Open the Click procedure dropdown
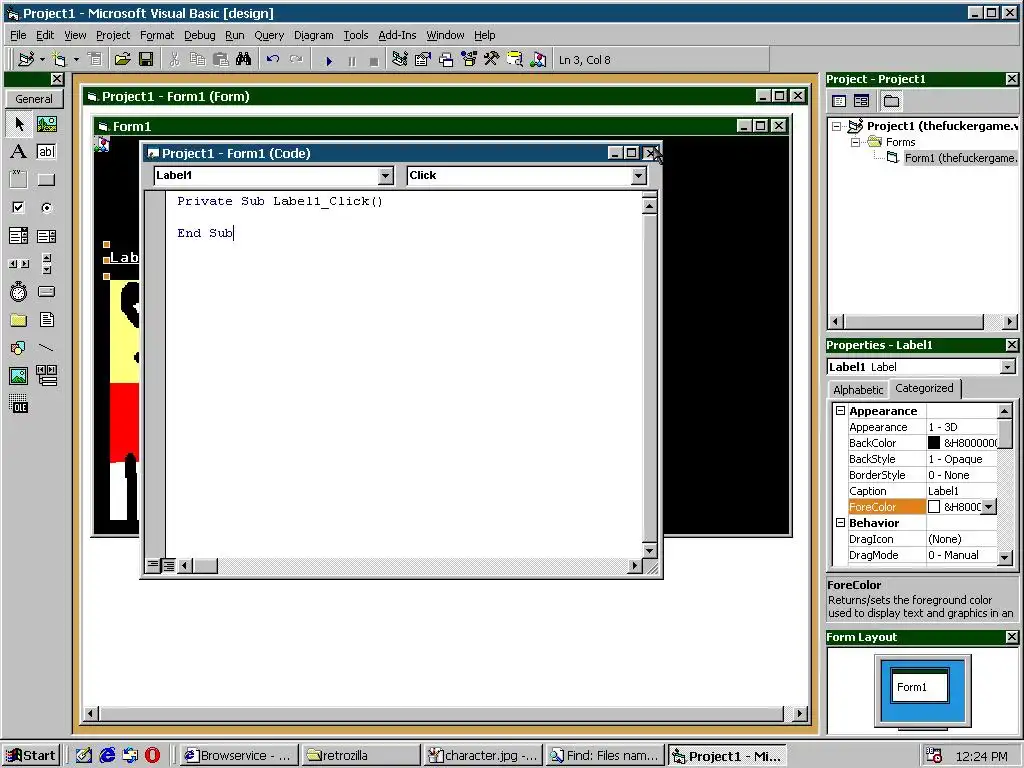This screenshot has height=768, width=1024. [639, 176]
